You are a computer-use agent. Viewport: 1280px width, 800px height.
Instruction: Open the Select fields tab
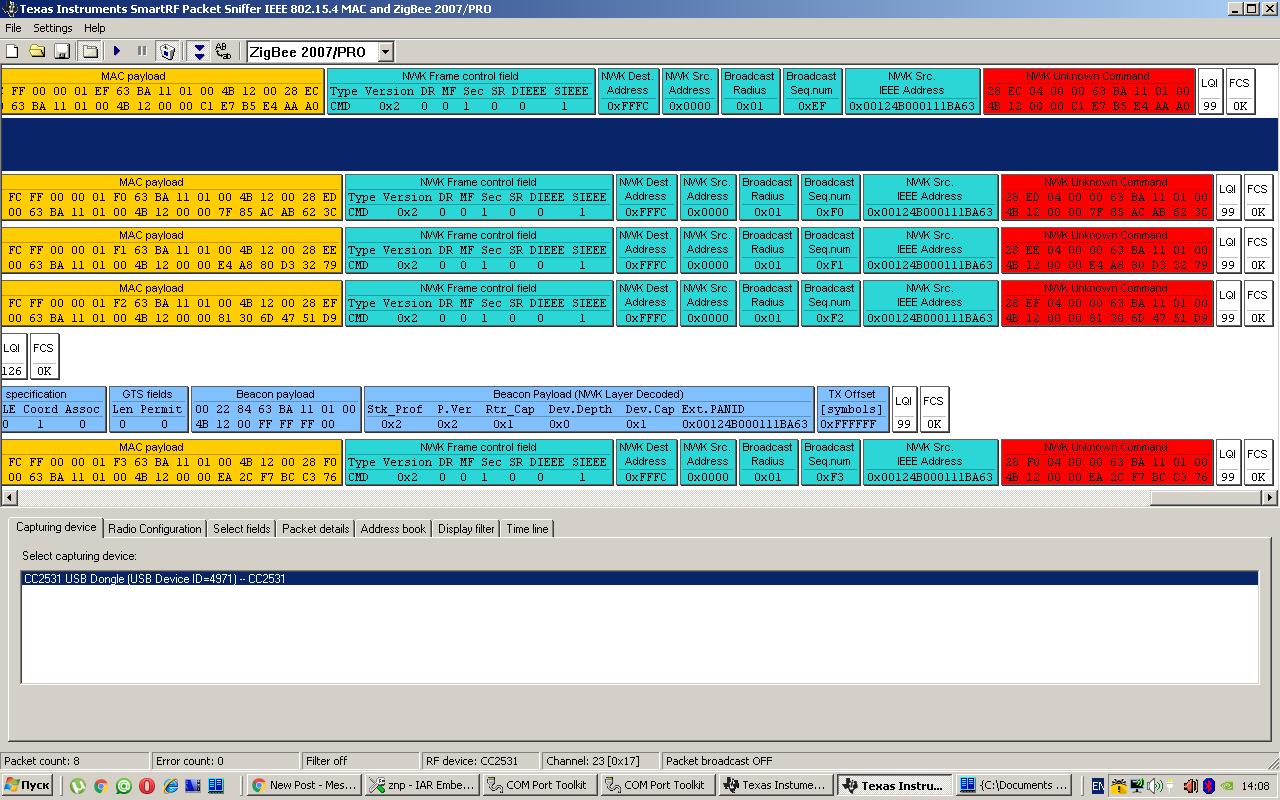[x=241, y=529]
